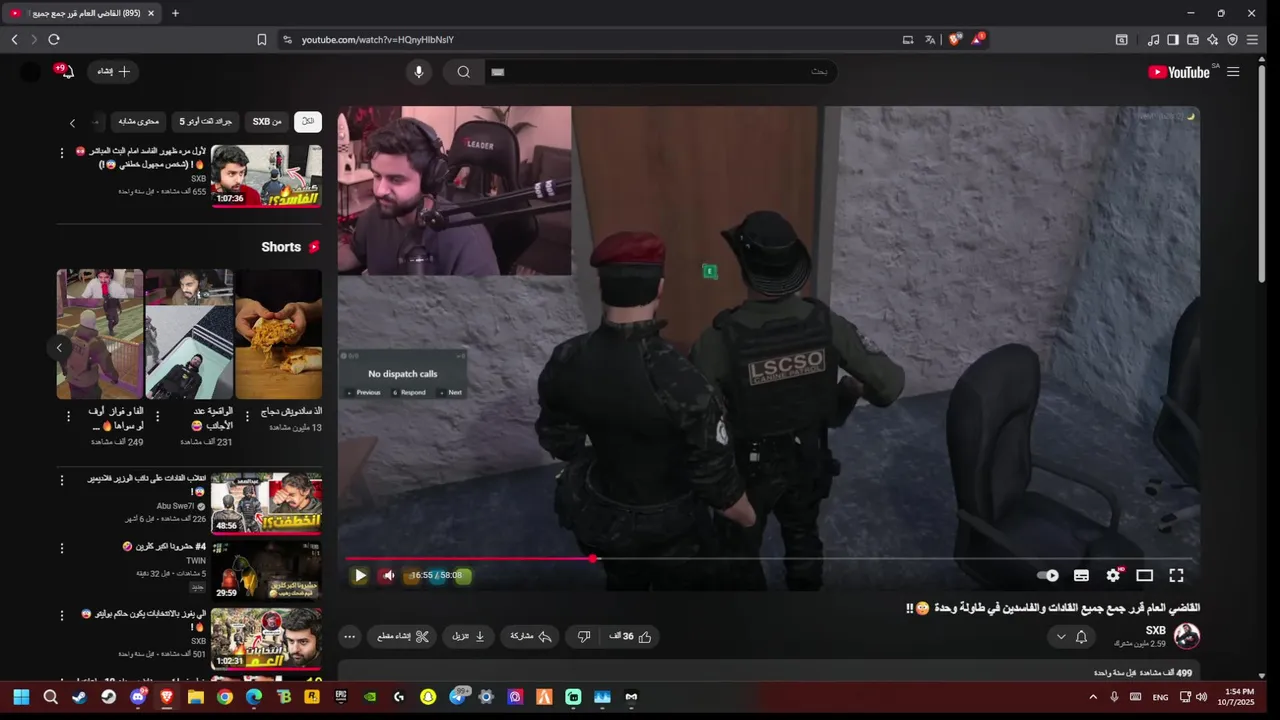Open the Leo AI sparkle icon

1213,40
